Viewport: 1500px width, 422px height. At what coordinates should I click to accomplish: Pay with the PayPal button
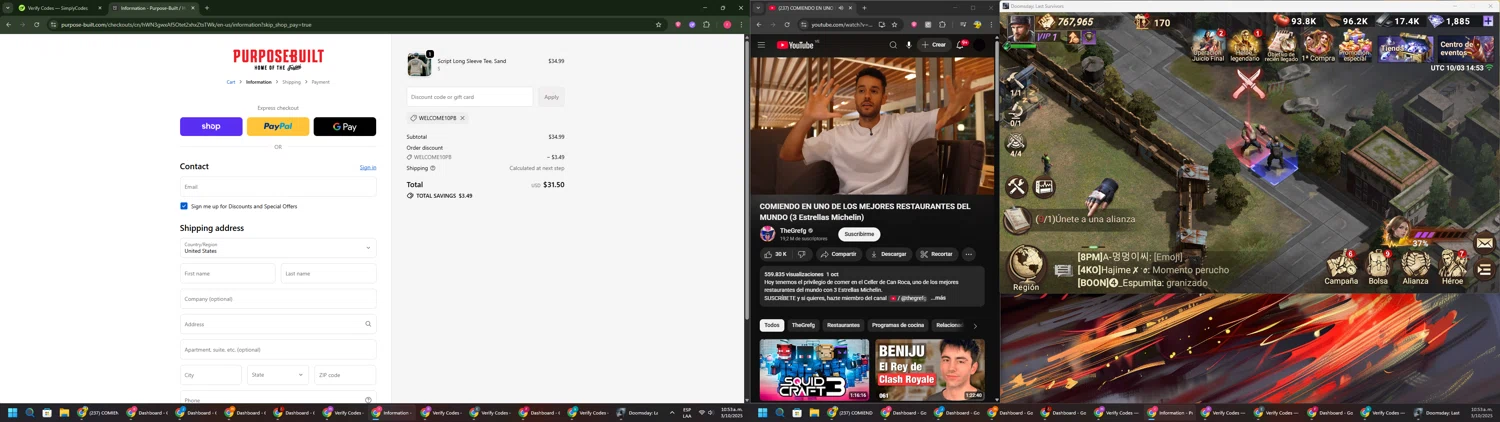(278, 126)
